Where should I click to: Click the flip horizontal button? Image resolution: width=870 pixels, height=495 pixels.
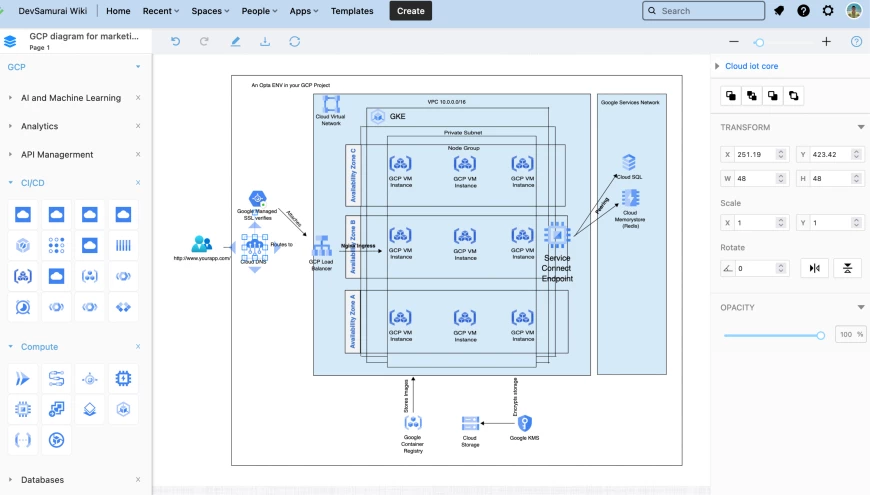[815, 268]
